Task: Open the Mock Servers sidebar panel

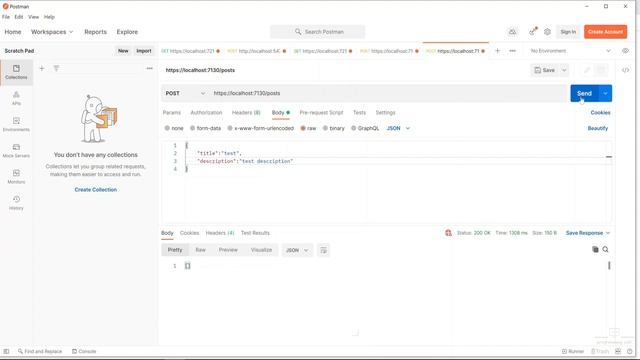Action: point(16,151)
